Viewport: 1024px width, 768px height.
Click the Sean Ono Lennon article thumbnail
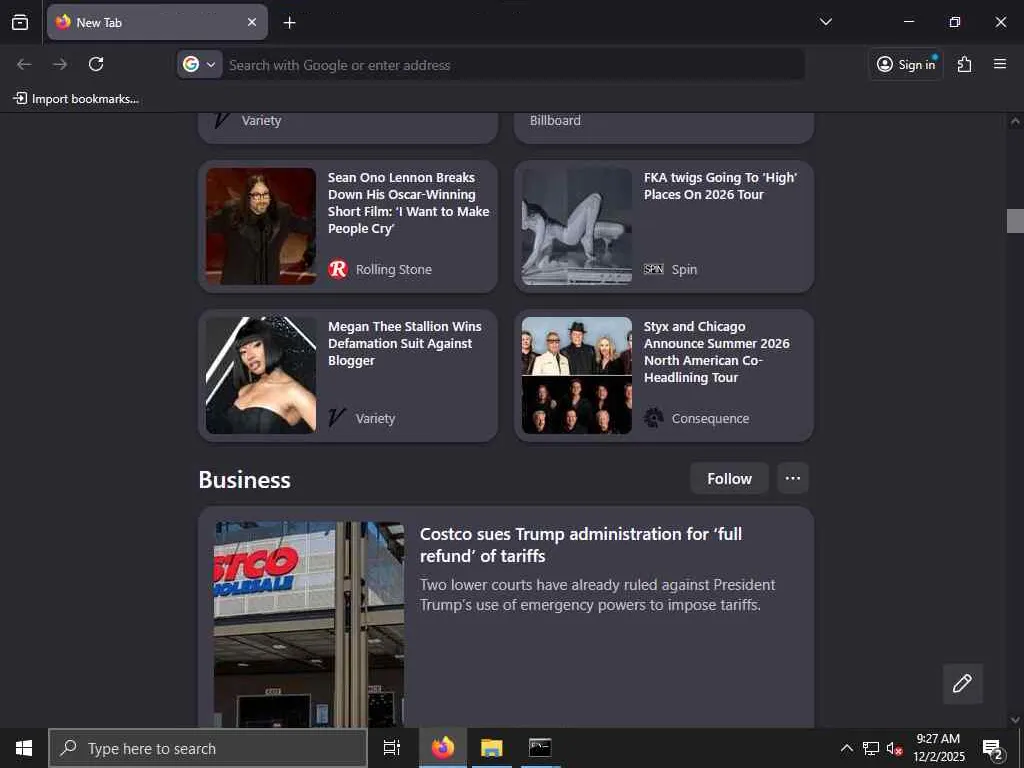tap(261, 226)
